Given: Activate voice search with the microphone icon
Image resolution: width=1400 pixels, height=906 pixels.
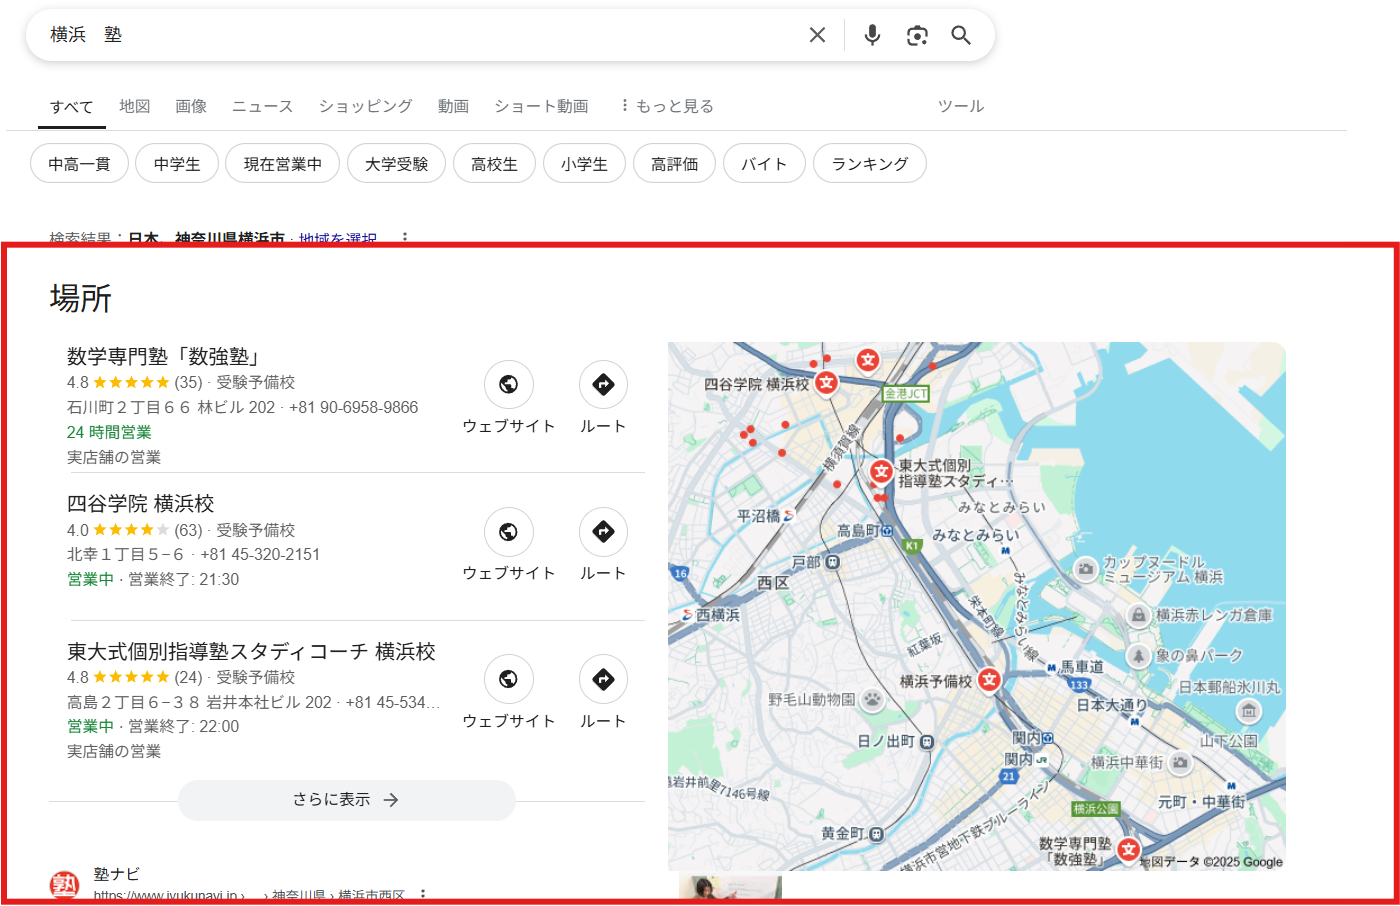Looking at the screenshot, I should click(871, 35).
